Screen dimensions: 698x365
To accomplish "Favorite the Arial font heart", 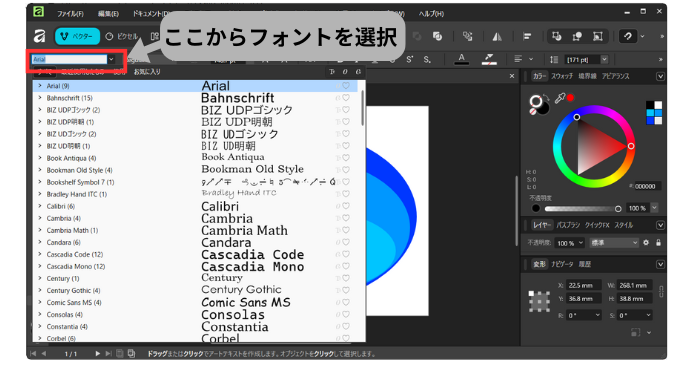I will 346,85.
